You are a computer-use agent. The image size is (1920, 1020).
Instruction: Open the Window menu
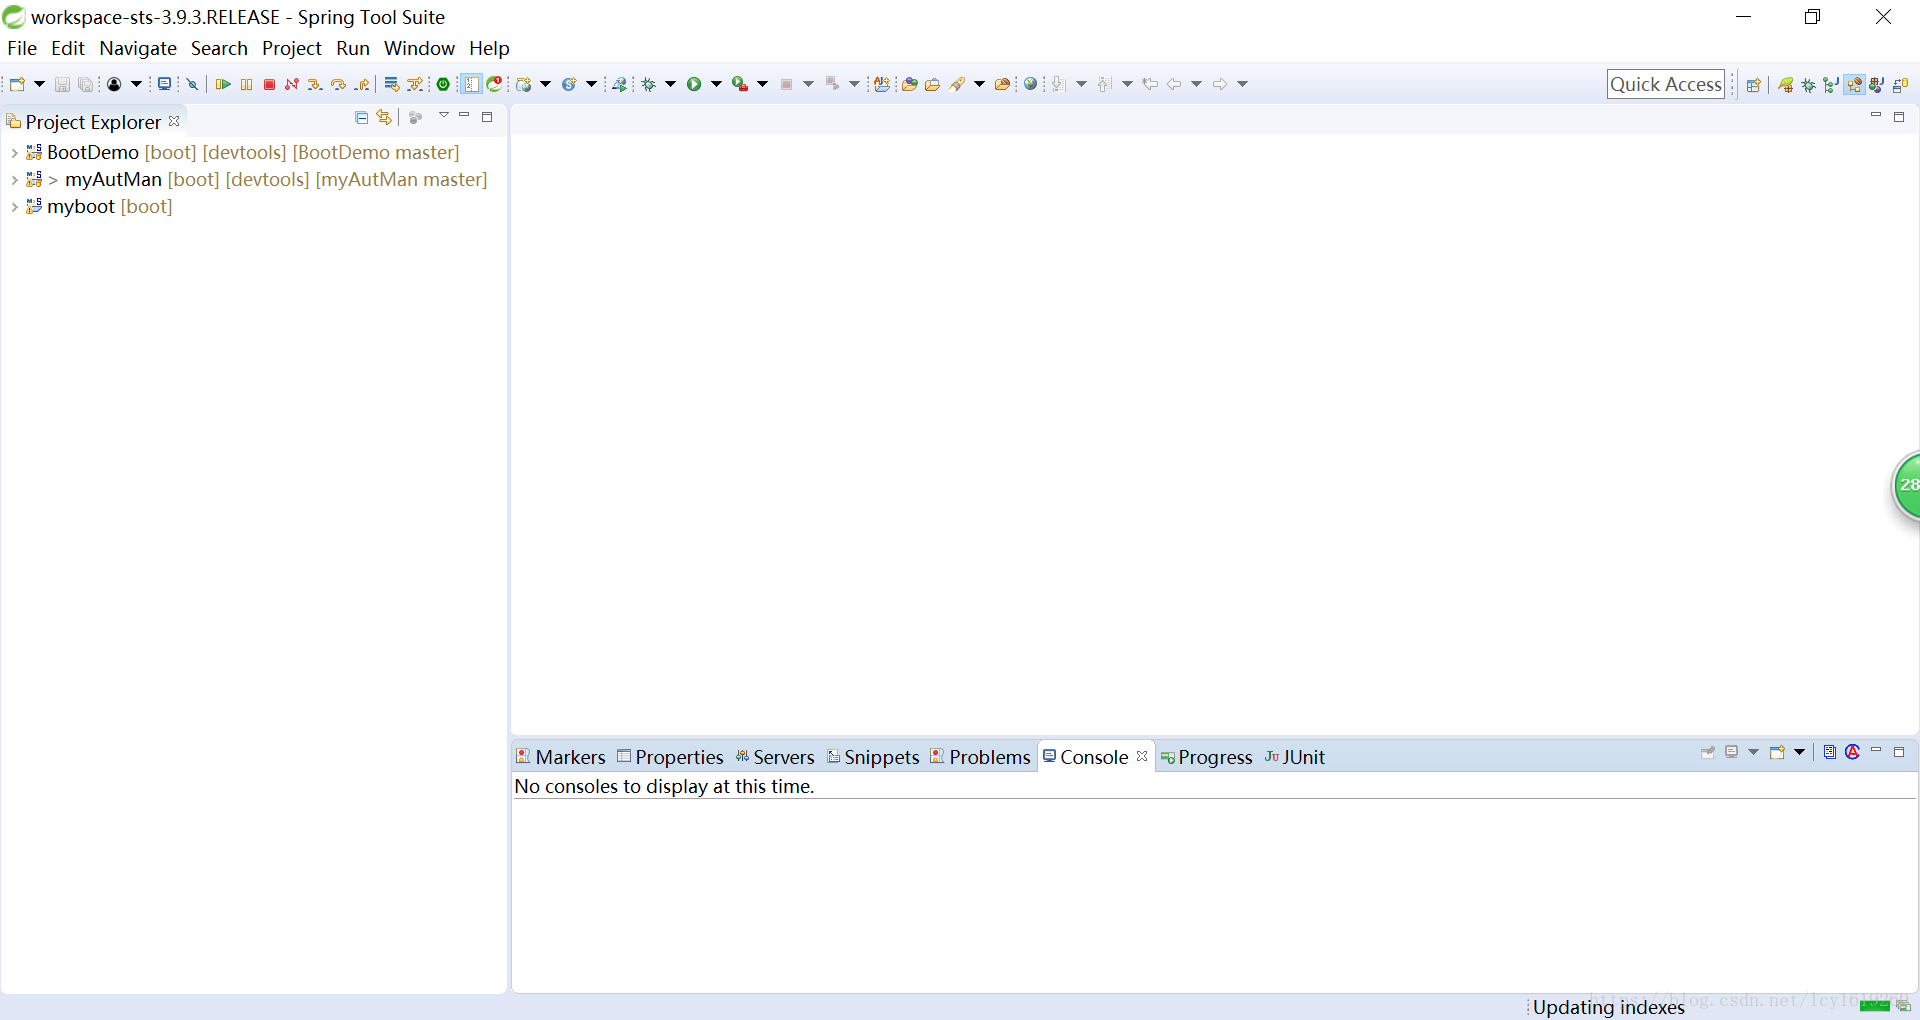[419, 48]
